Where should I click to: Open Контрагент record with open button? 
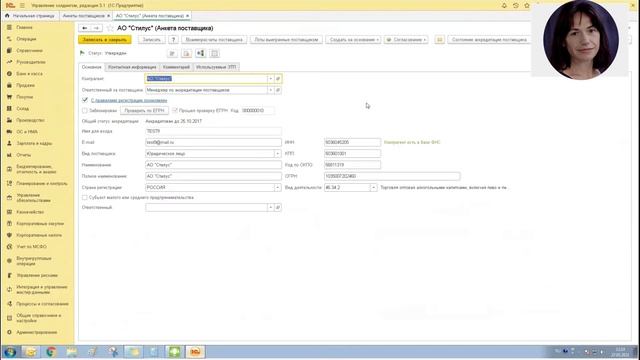(x=278, y=78)
